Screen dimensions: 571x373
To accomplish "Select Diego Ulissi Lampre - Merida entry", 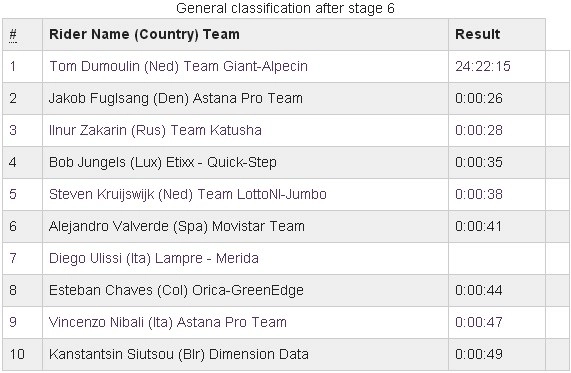I will tap(154, 258).
